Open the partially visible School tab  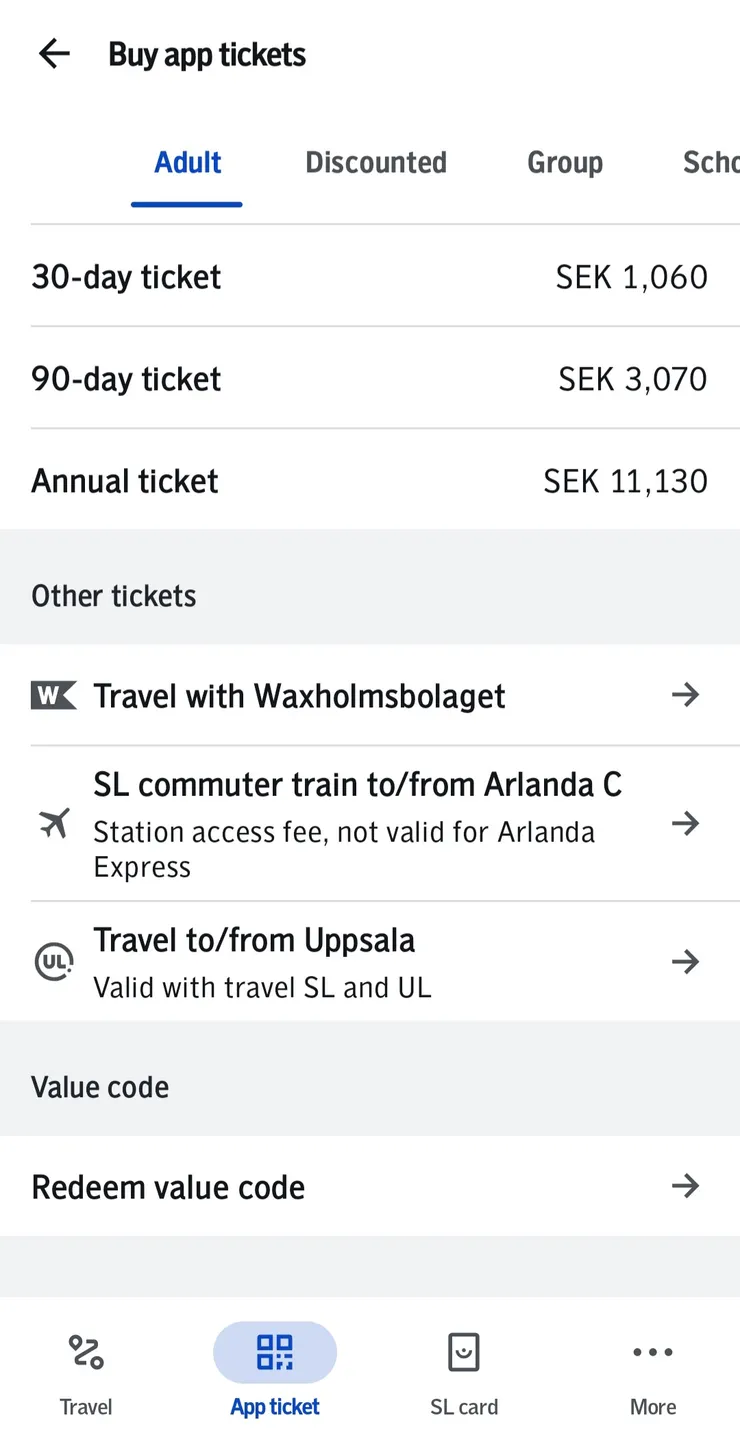(710, 162)
